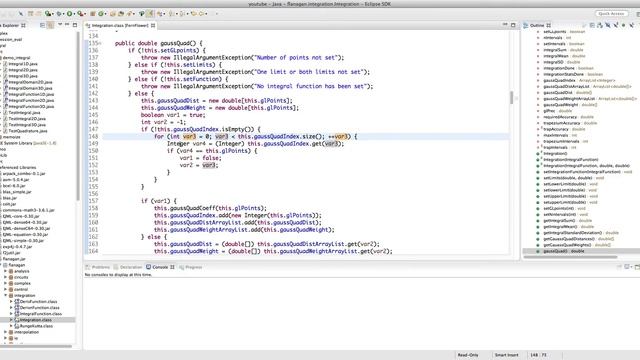Switch to the Declaration tab
Viewport: 640px width, 360px height.
pyautogui.click(x=128, y=267)
